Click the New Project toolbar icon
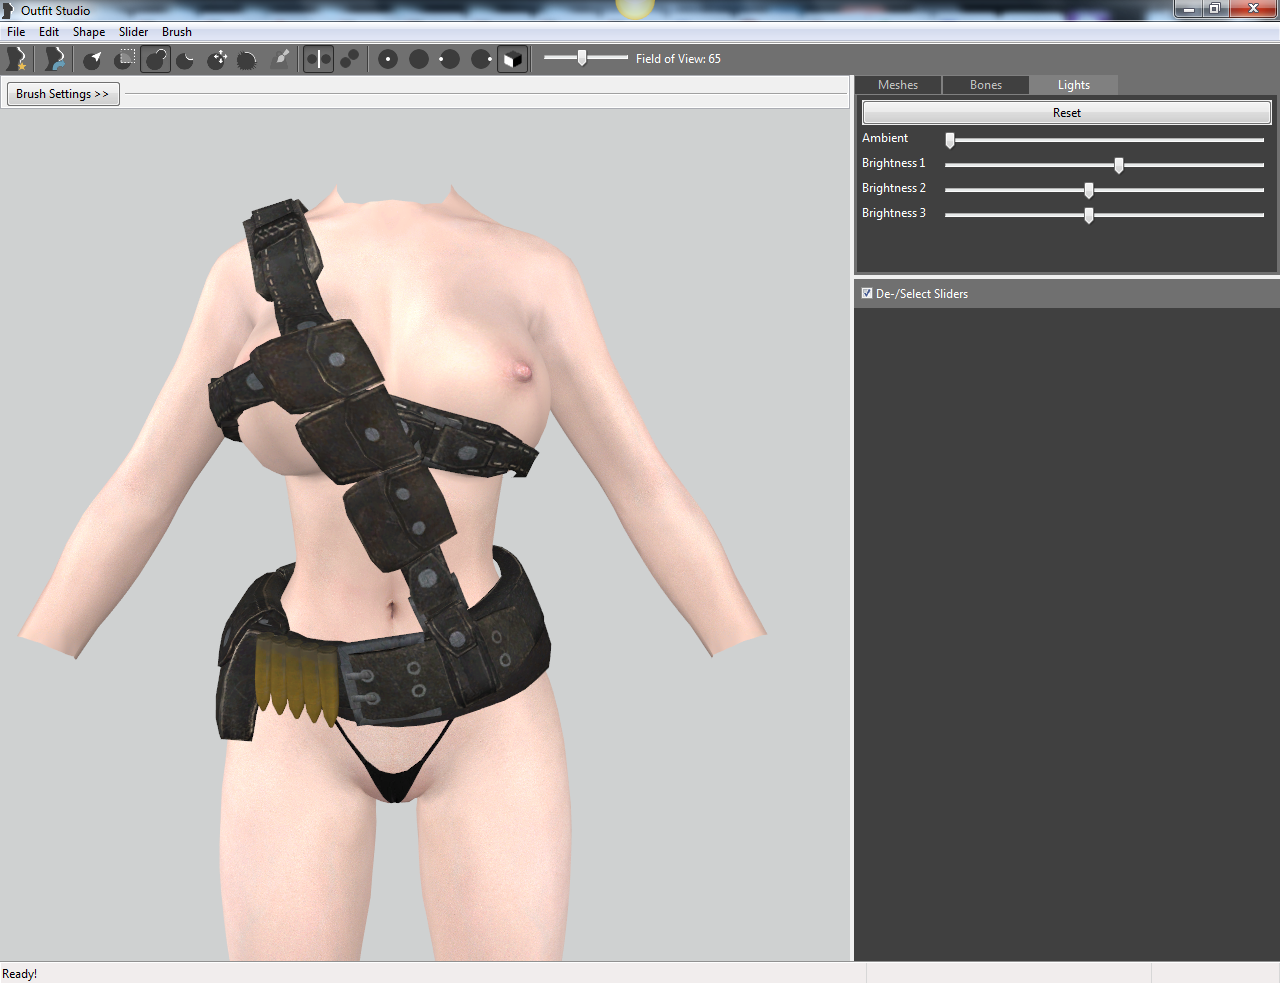This screenshot has height=984, width=1280. pos(16,59)
